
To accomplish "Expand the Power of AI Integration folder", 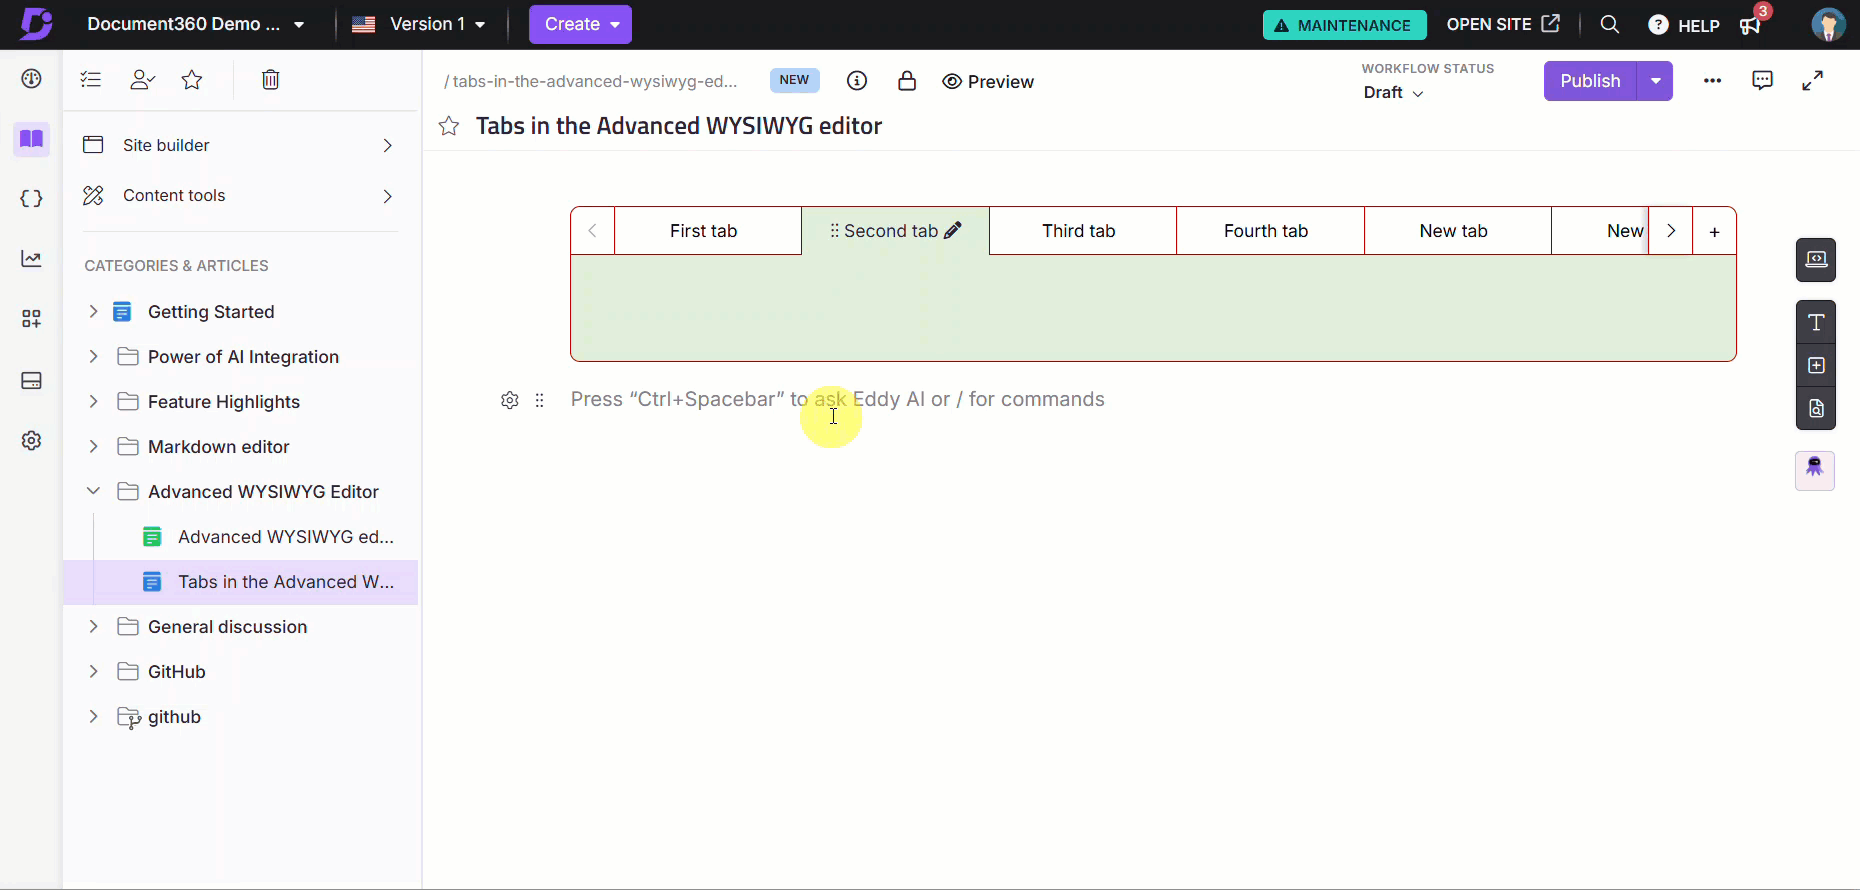I will (93, 357).
